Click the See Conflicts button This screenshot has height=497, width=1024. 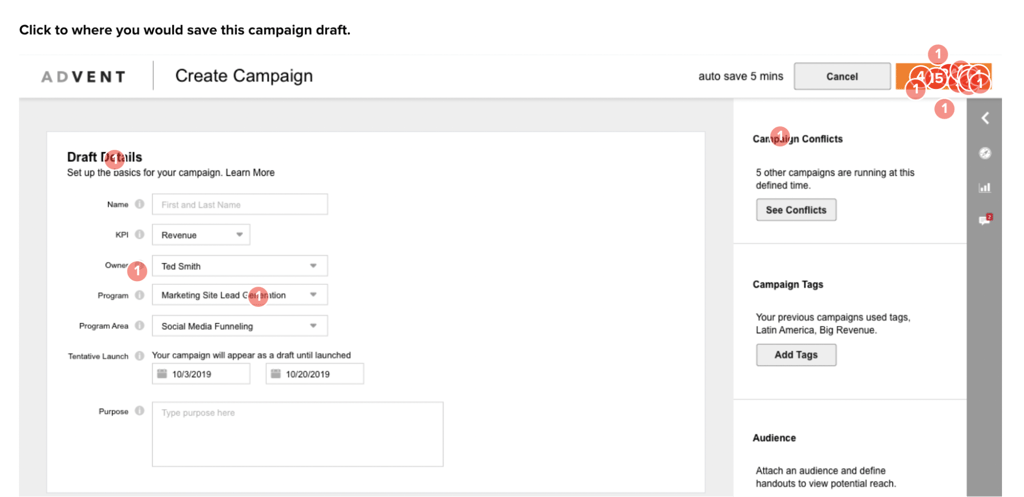(796, 210)
